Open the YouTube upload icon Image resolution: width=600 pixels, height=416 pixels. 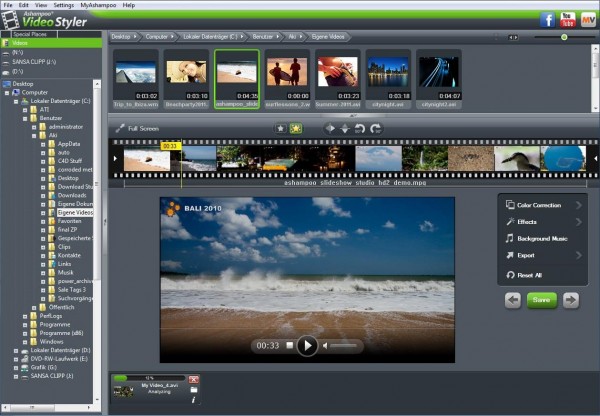(567, 20)
